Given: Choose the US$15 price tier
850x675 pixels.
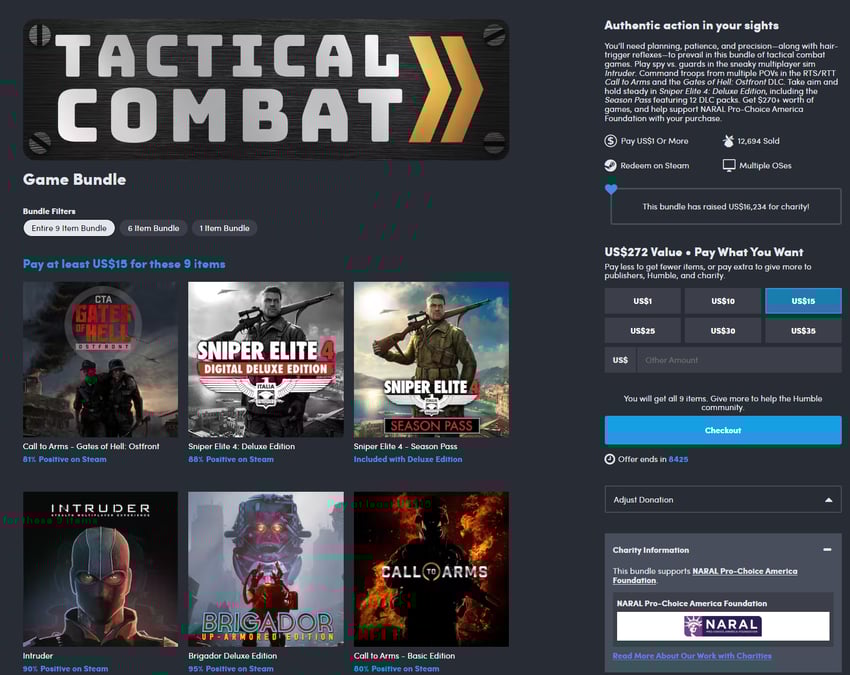Looking at the screenshot, I should click(803, 301).
